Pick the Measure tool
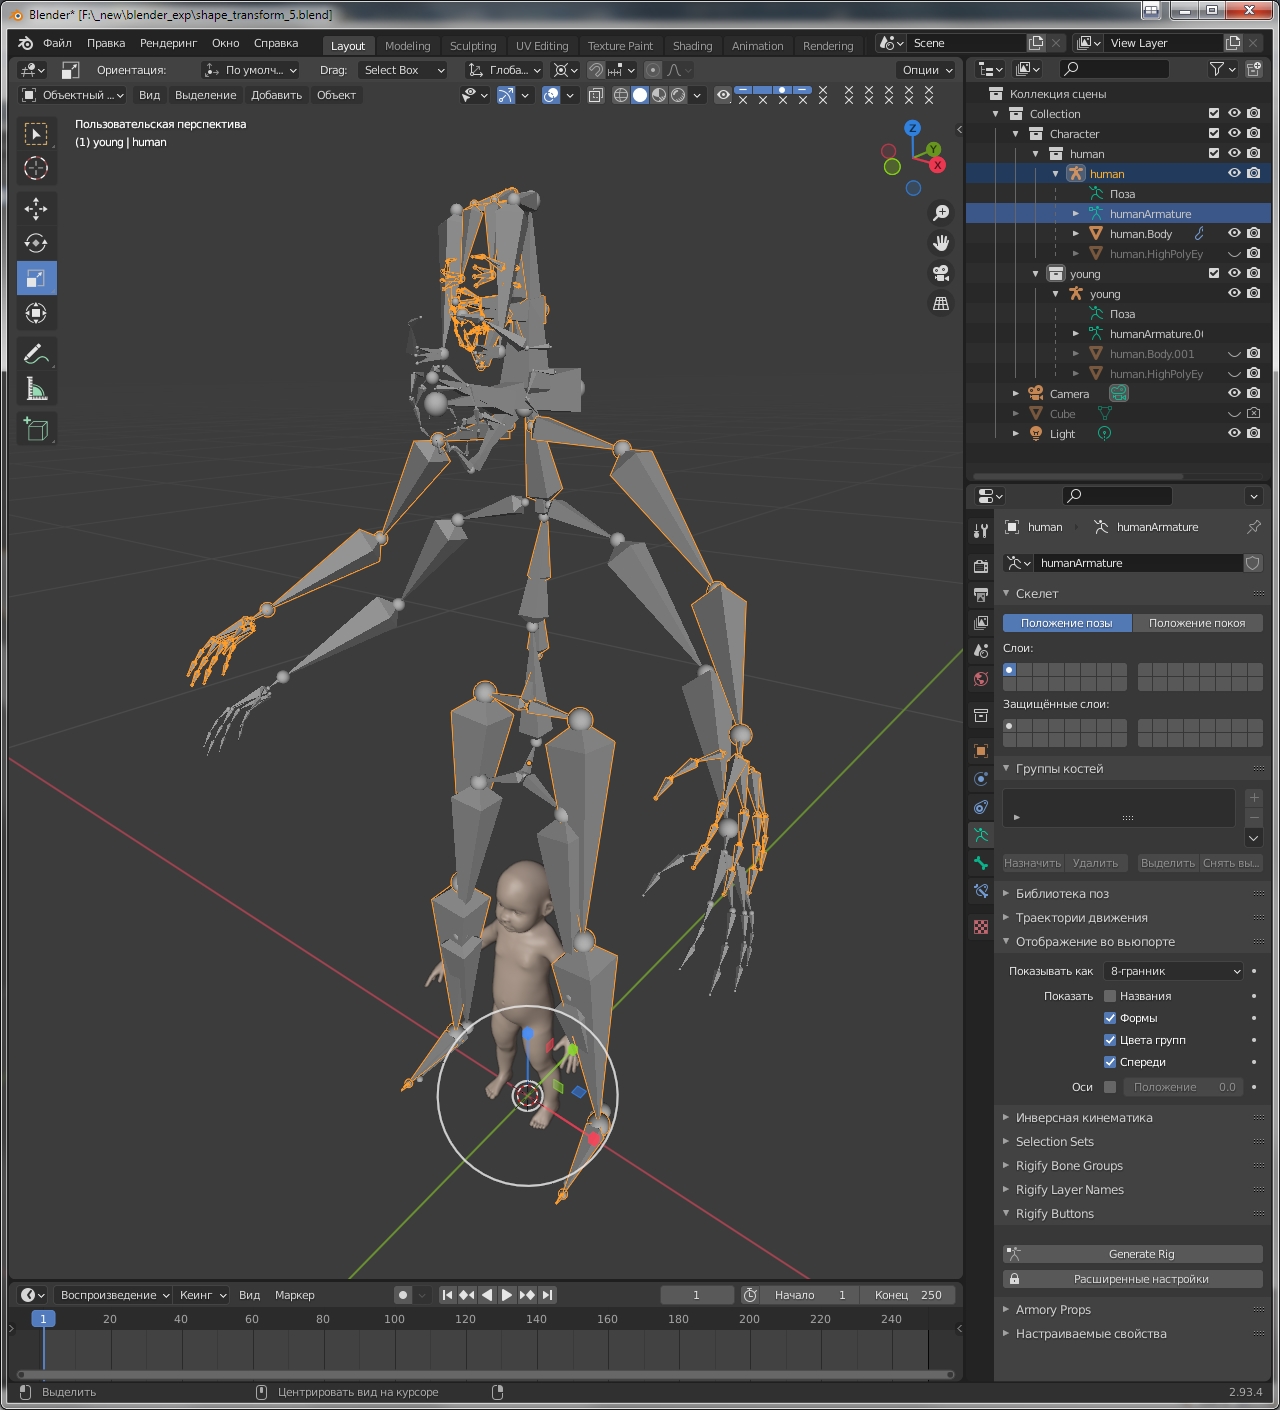The width and height of the screenshot is (1280, 1410). tap(36, 389)
